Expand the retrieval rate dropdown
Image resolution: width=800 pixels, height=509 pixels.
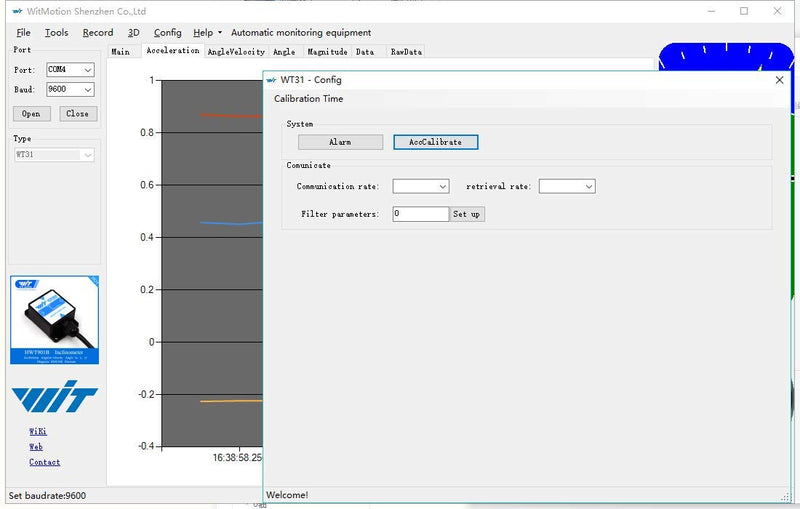[589, 187]
